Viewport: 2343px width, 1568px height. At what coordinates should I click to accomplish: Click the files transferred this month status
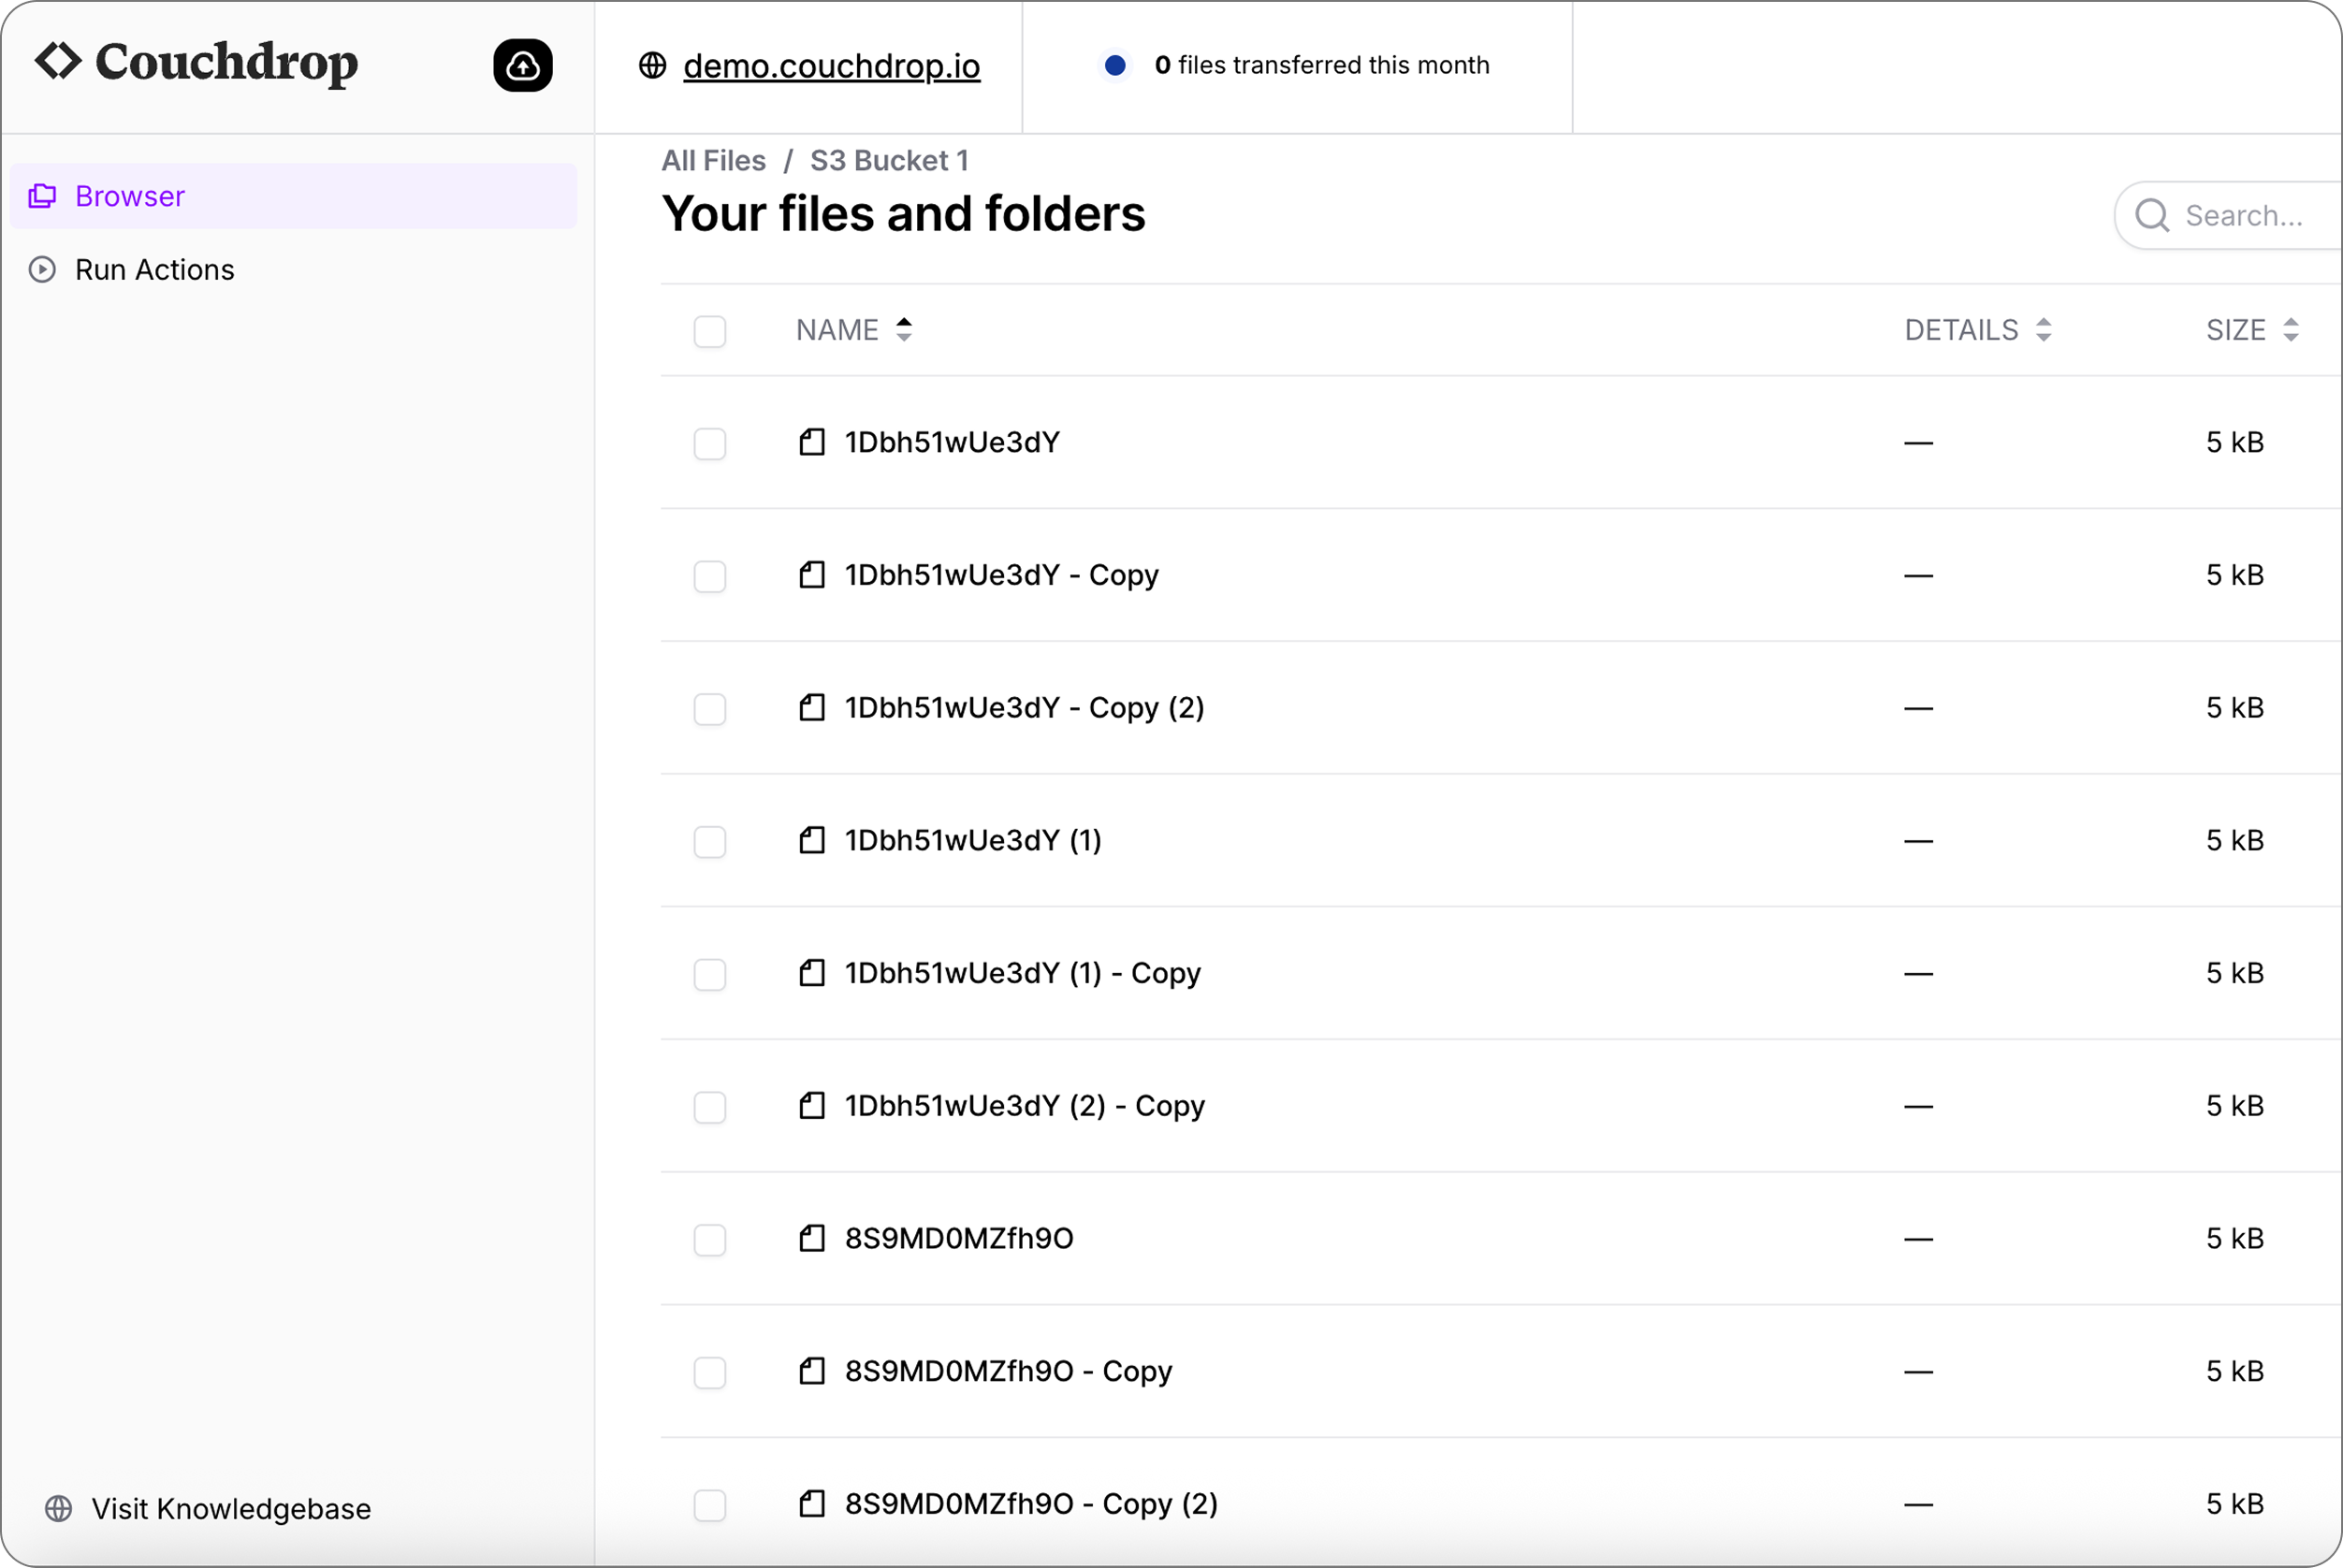pyautogui.click(x=1321, y=65)
